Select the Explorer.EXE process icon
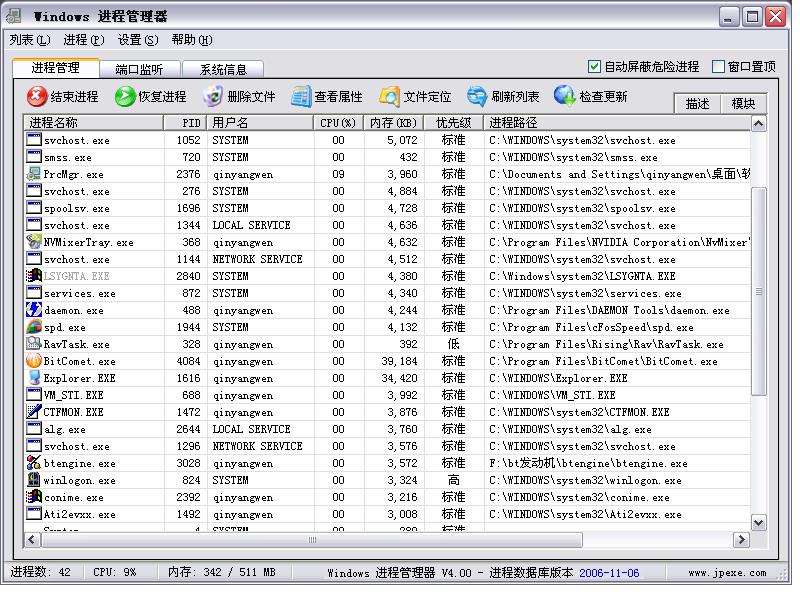This screenshot has height=600, width=800. [34, 378]
